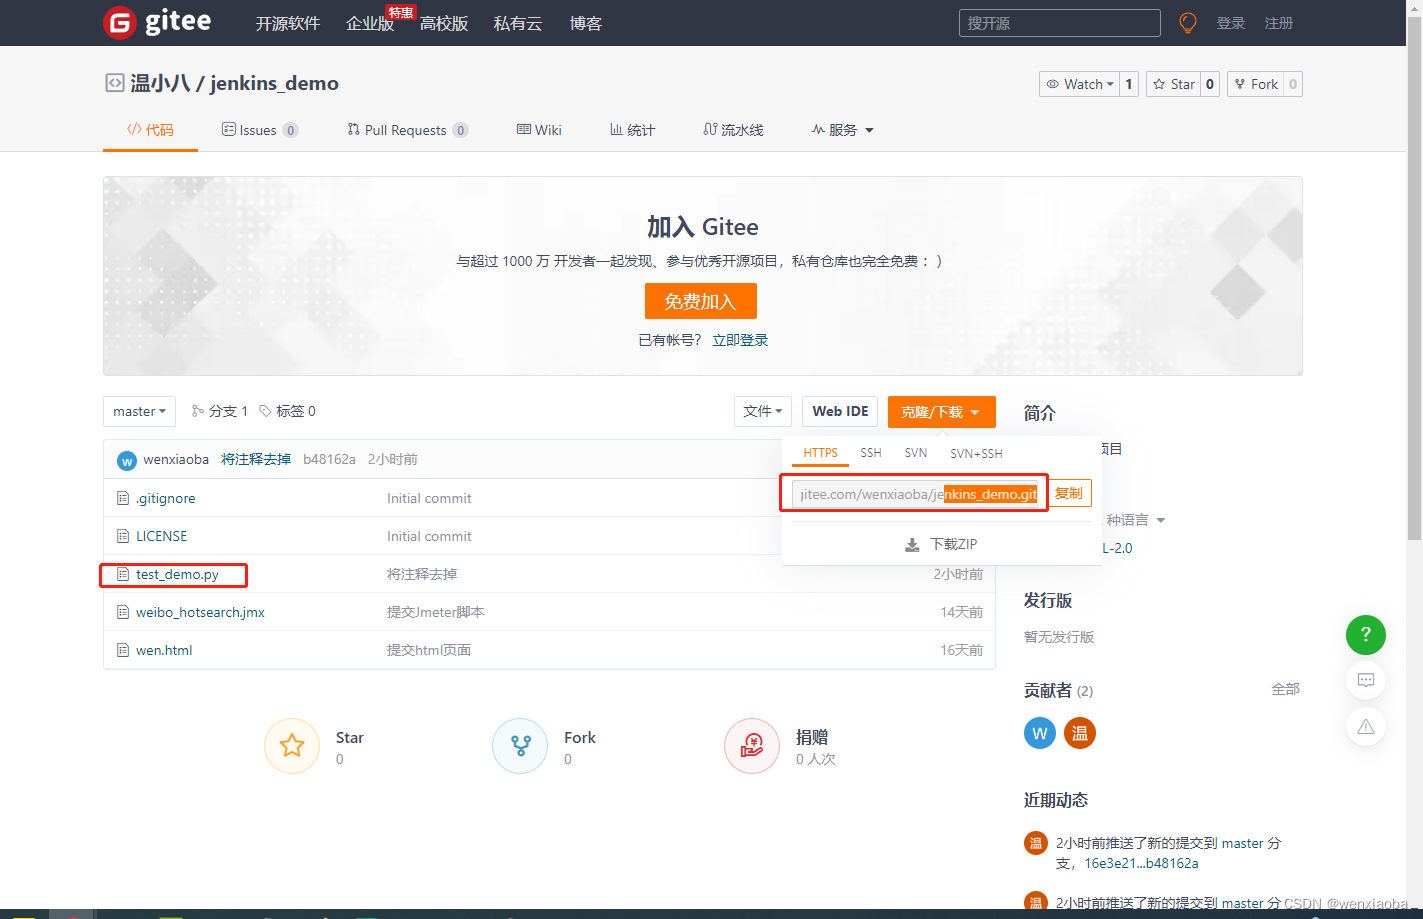Click 注册 in the header
The image size is (1423, 919).
point(1279,23)
